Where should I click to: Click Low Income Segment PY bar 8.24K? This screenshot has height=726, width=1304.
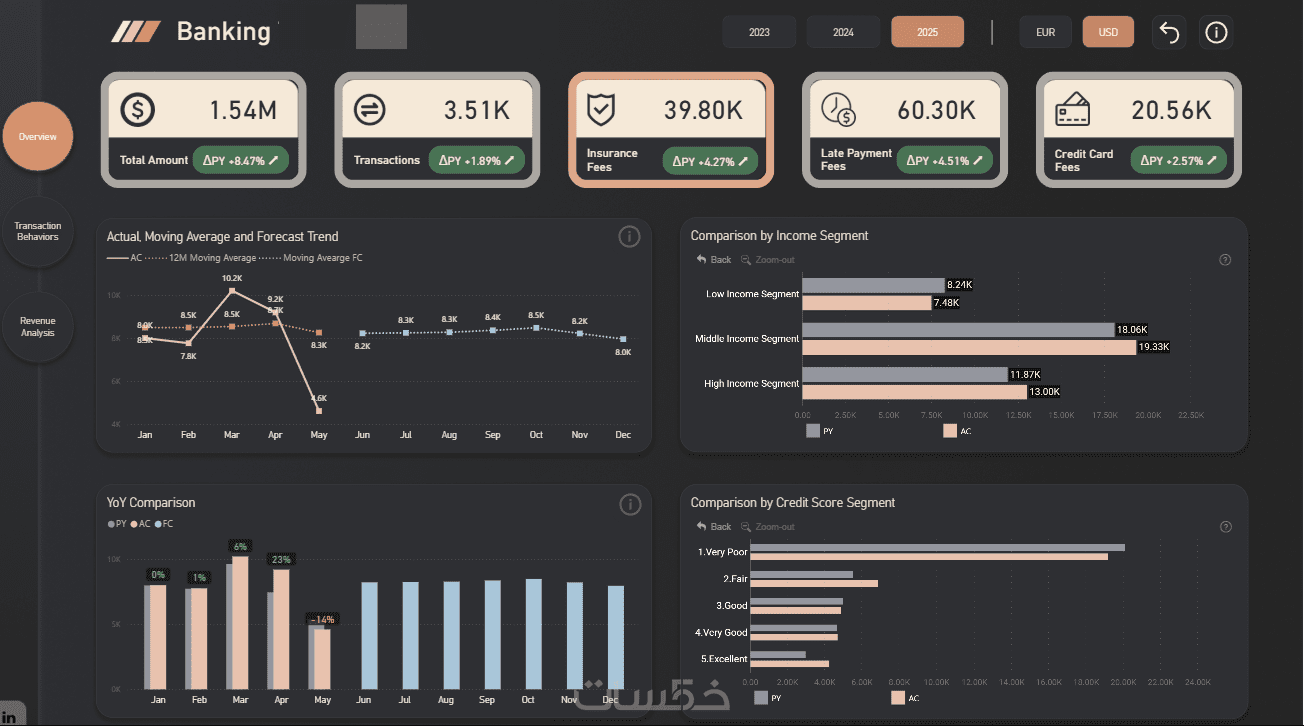click(x=873, y=285)
